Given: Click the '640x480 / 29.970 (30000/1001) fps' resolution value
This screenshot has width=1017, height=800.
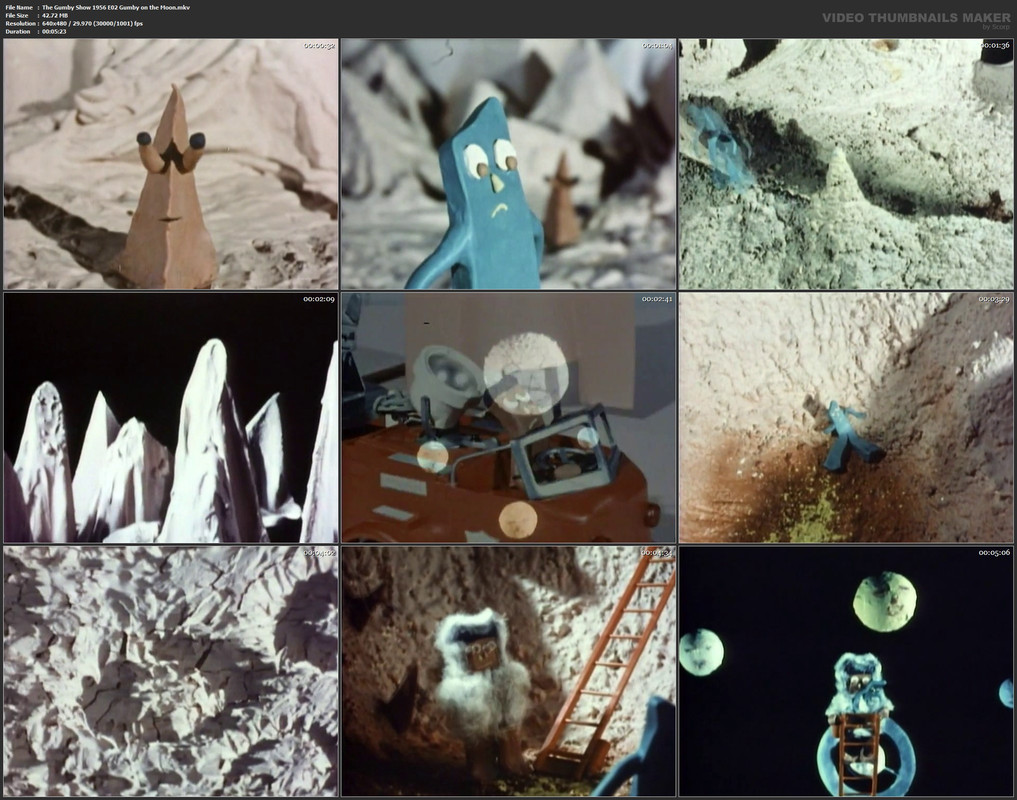Looking at the screenshot, I should point(93,23).
